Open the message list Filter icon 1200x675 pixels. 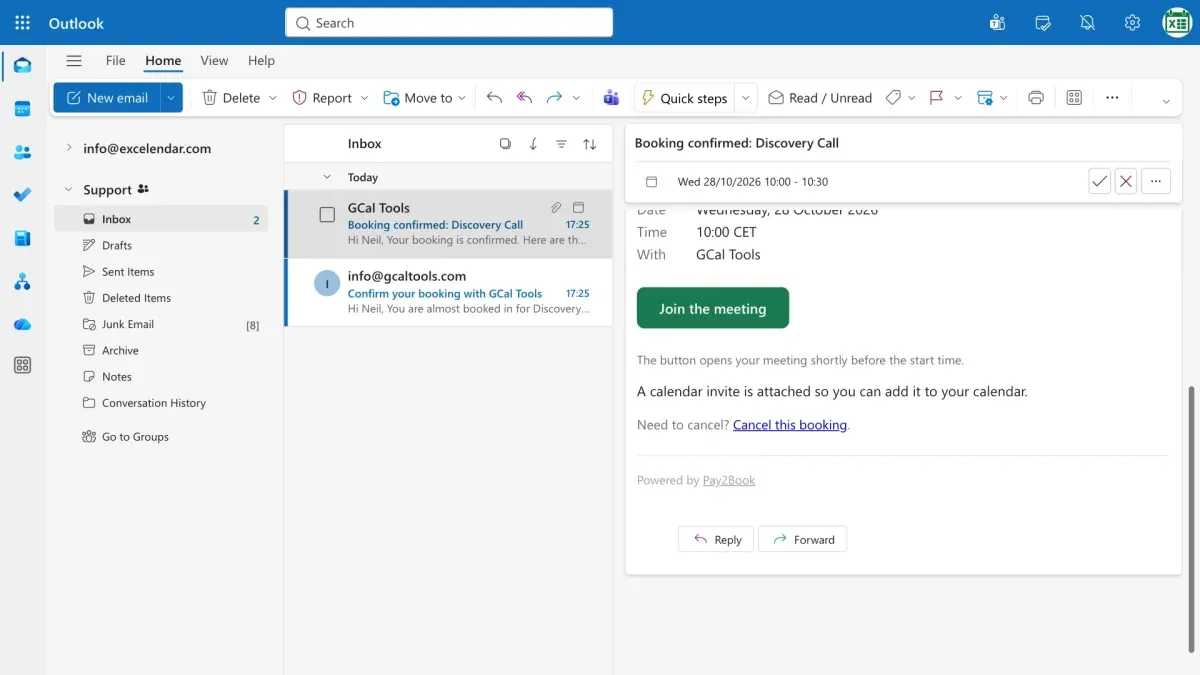click(561, 144)
